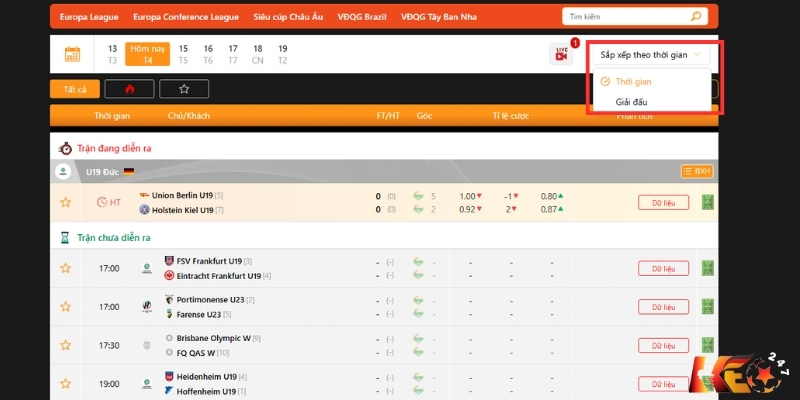The height and width of the screenshot is (400, 800).
Task: Open pitch icon for Brisbane Olympic W match
Action: click(708, 345)
